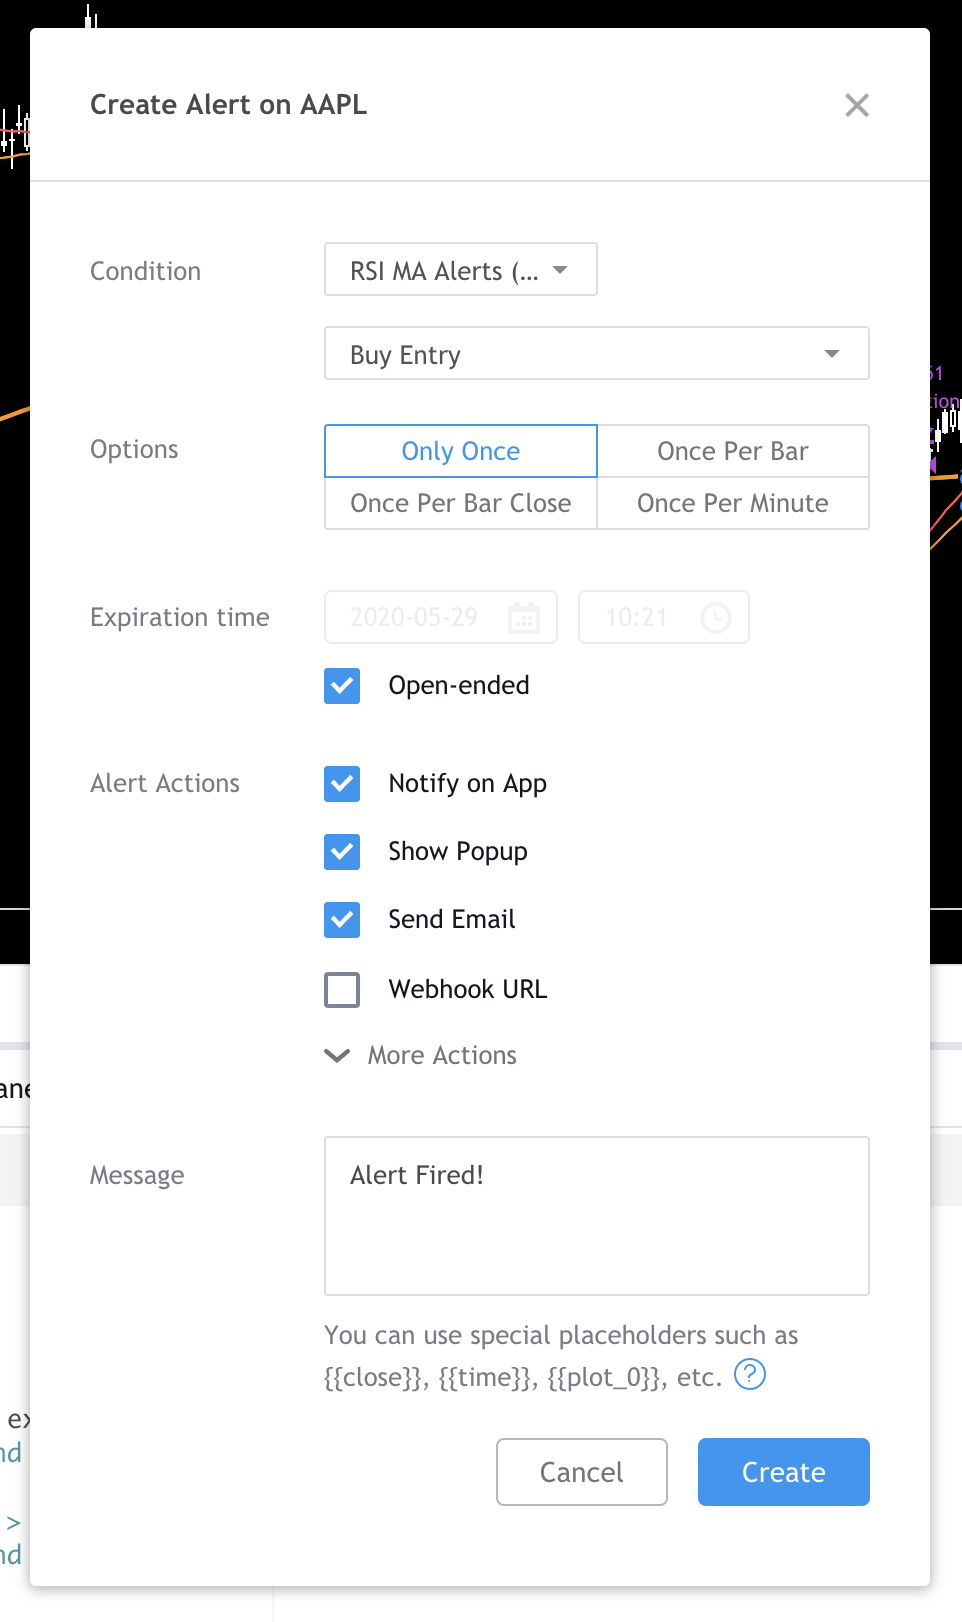Screen dimensions: 962x1622
Task: Expand More Actions section
Action: click(421, 1055)
